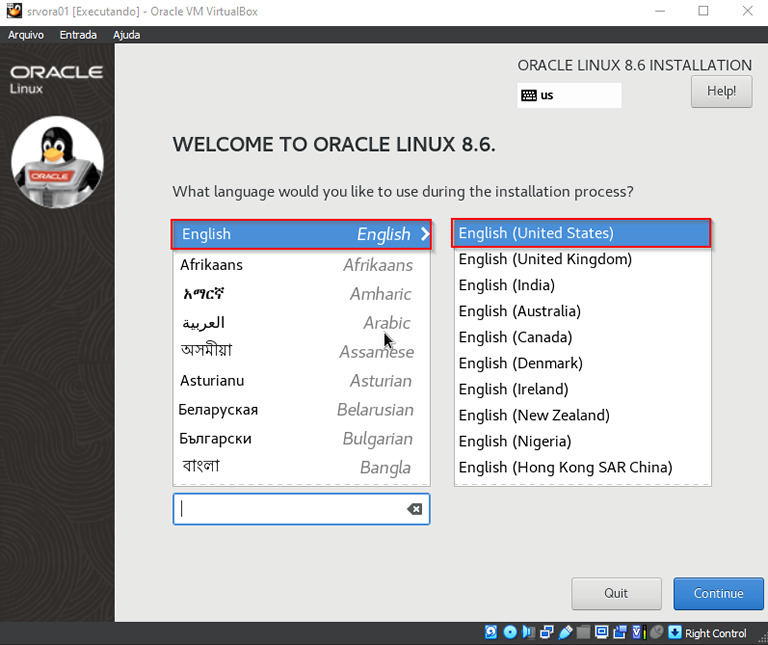Select Afrikaans in the language list

coord(301,265)
